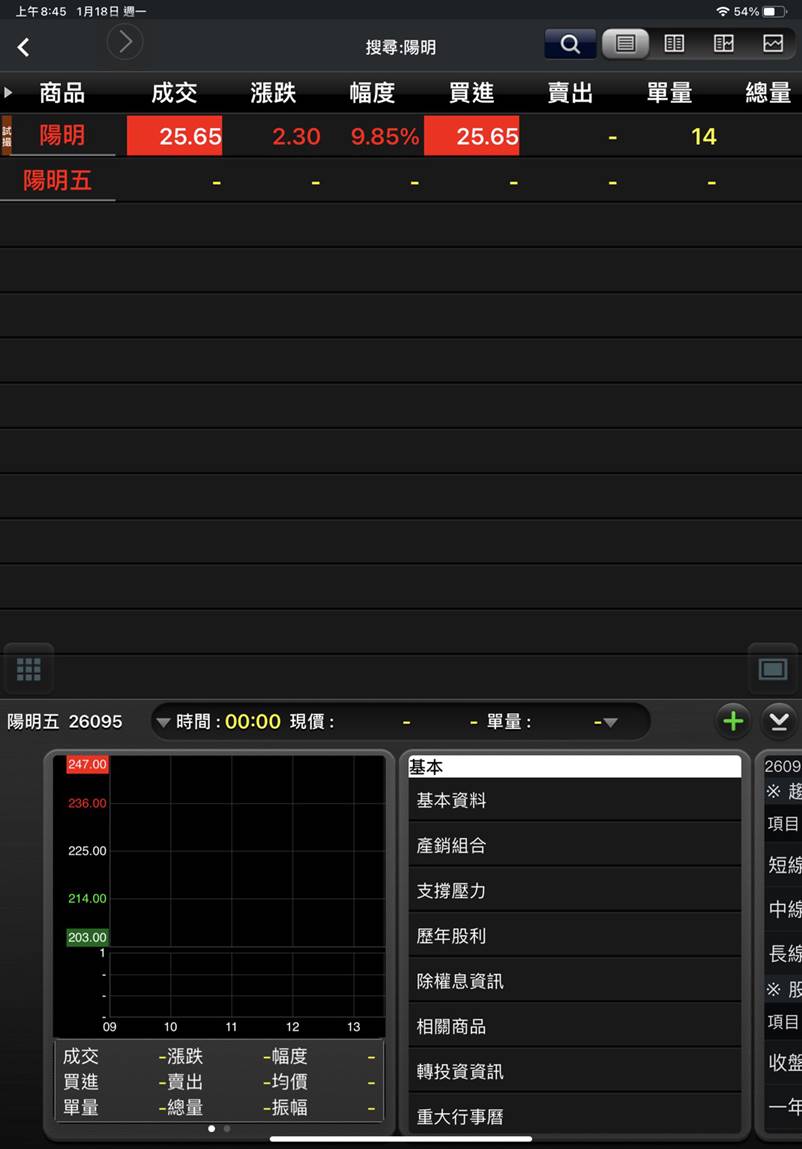Sort by 幅度 column header
This screenshot has height=1149, width=802.
[372, 93]
